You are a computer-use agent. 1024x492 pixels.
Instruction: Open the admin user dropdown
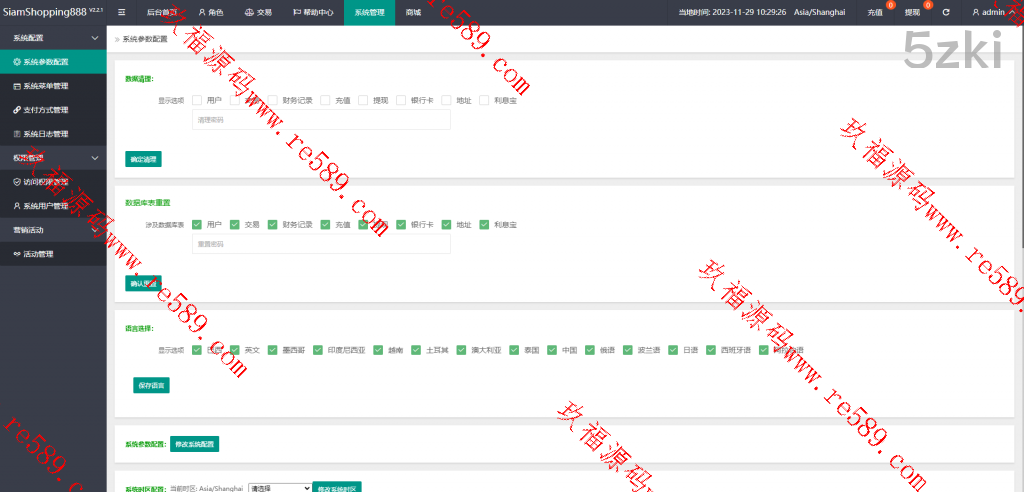[x=992, y=12]
